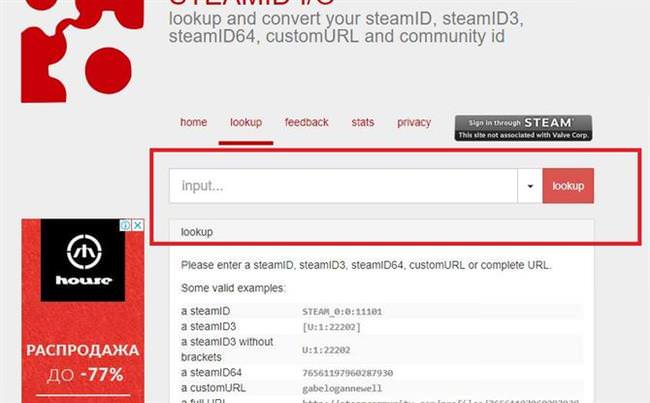This screenshot has width=650, height=403.
Task: Select example 76561197960287930
Action: click(347, 373)
